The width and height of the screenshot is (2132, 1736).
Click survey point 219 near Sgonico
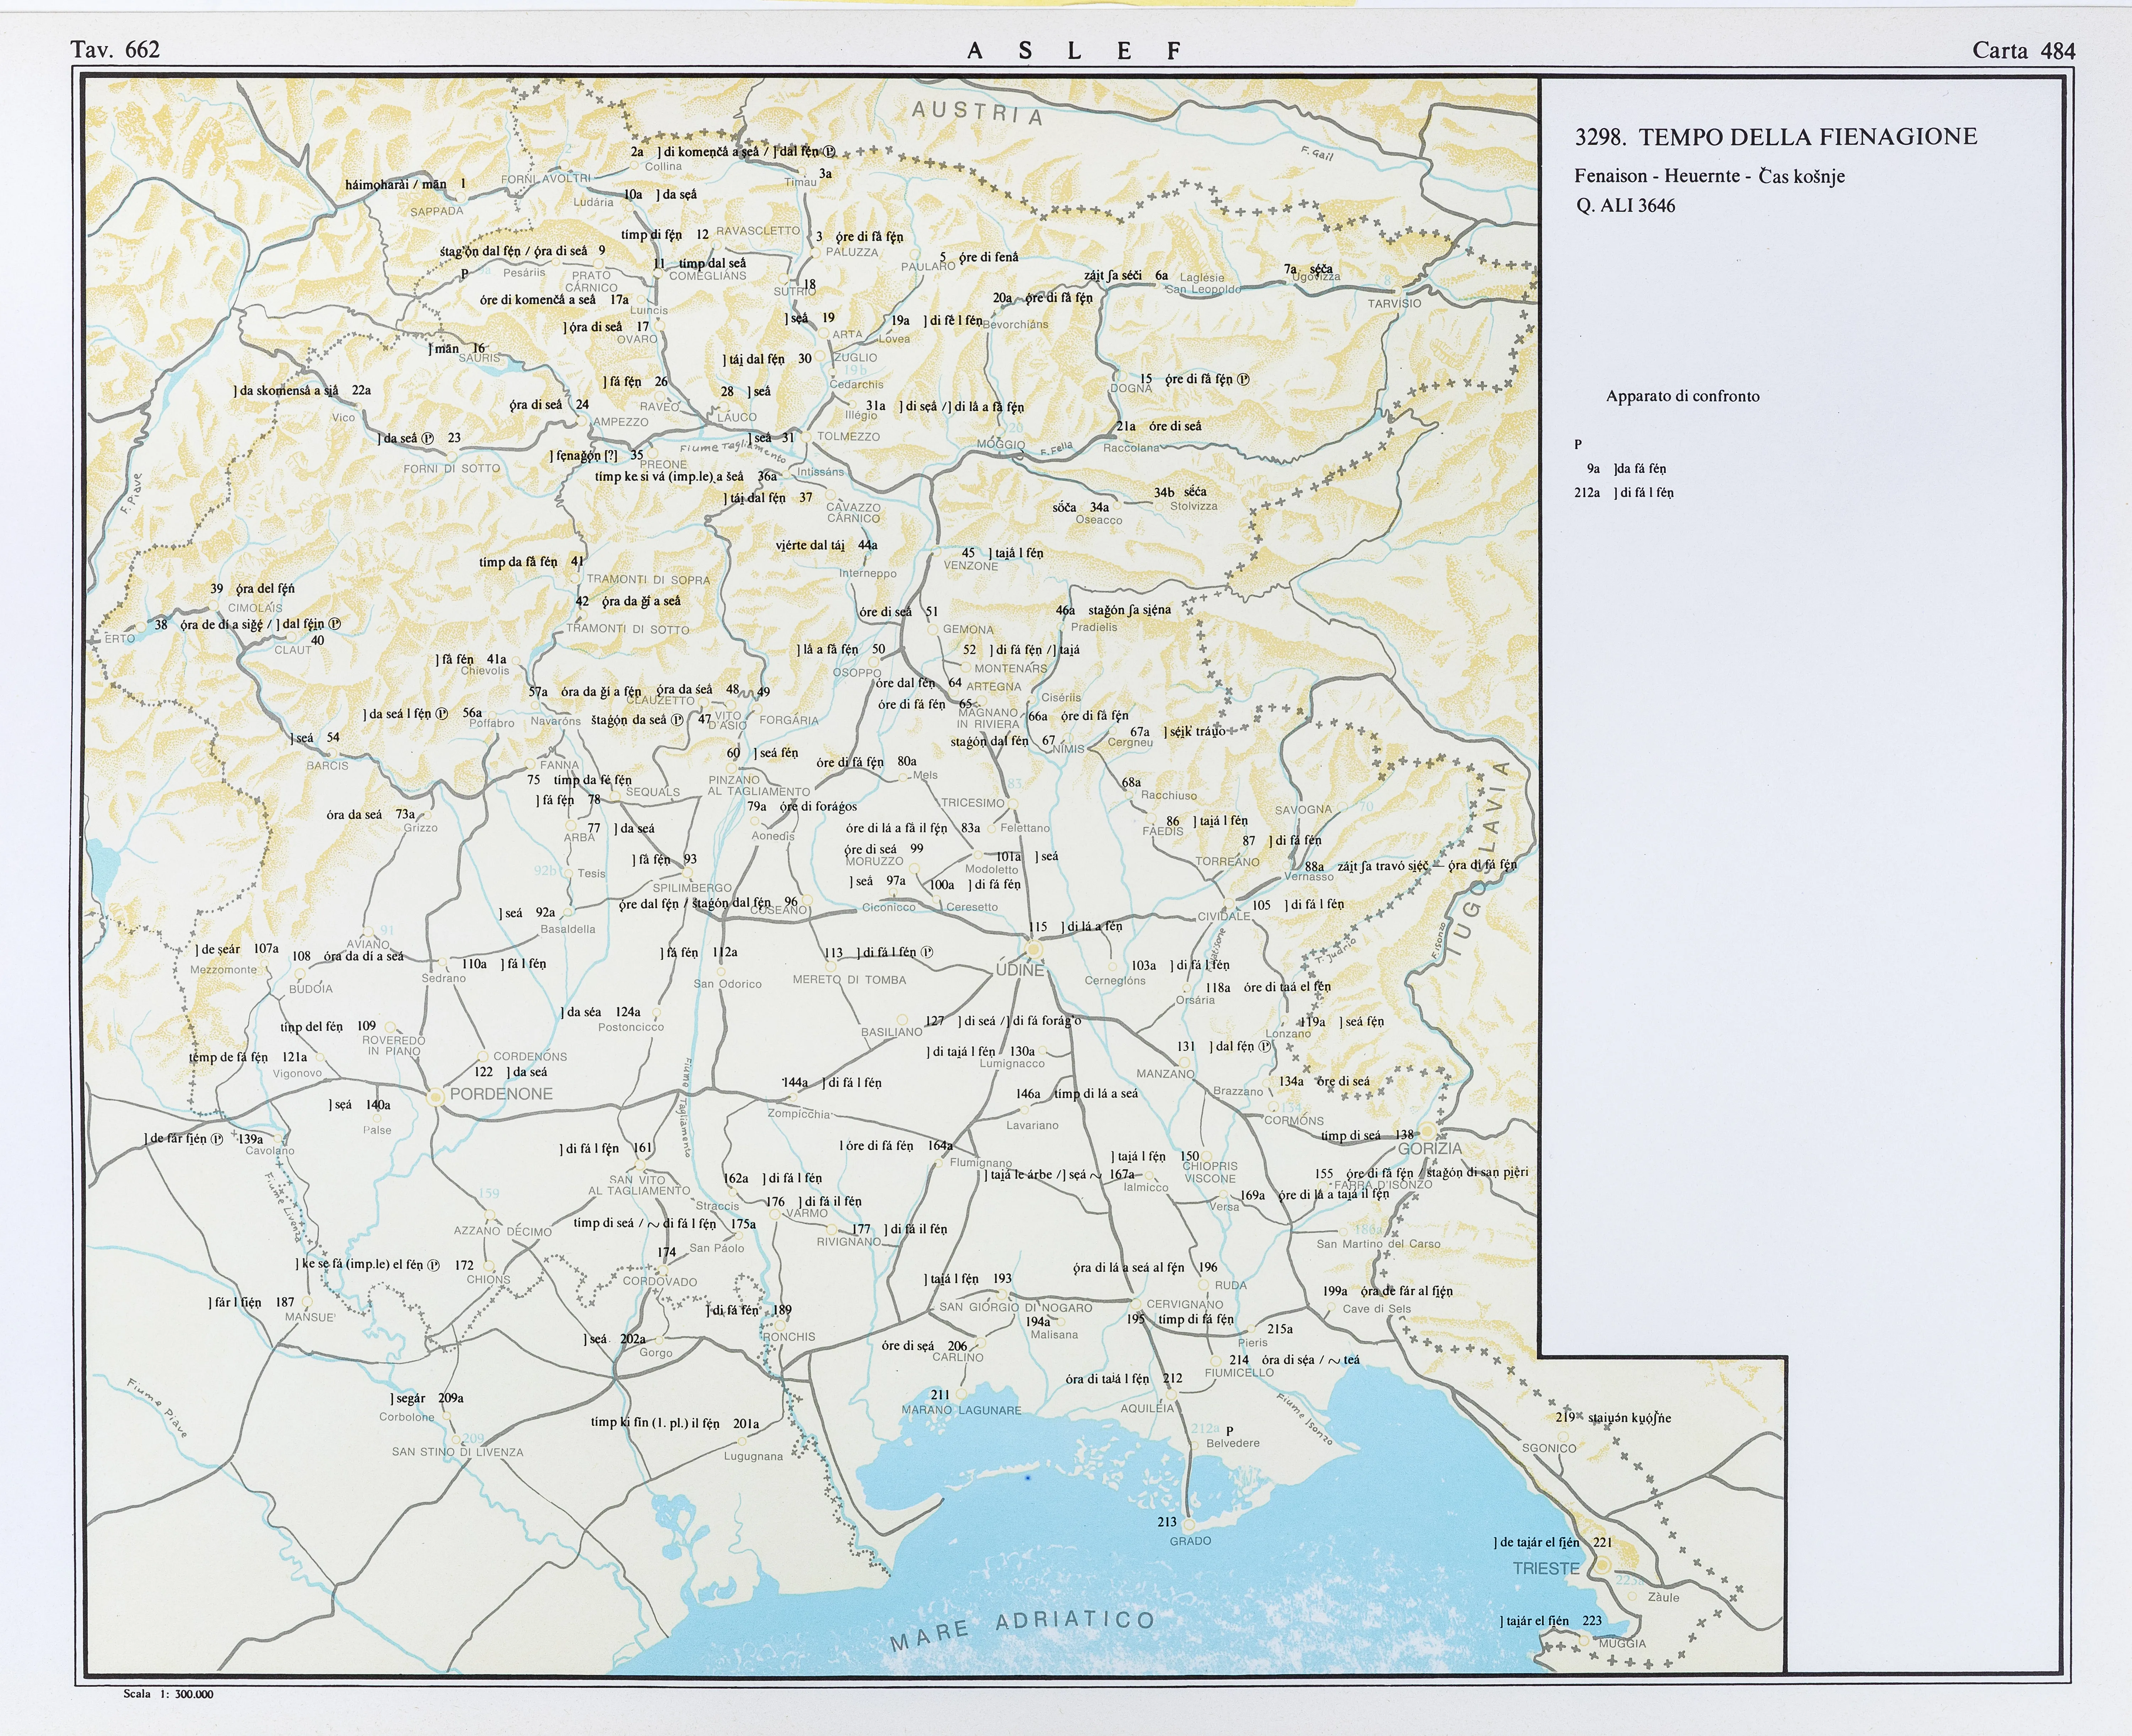[1566, 1417]
